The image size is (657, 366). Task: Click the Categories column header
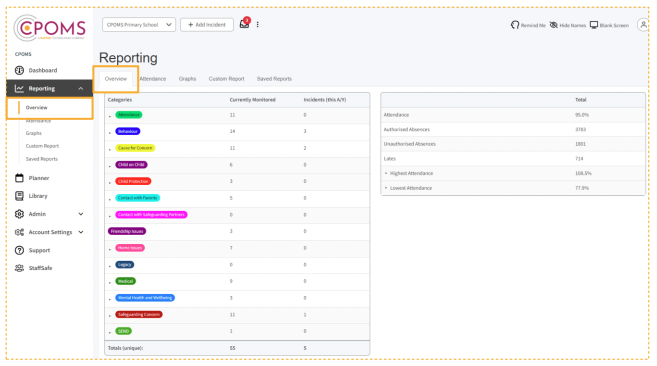point(120,100)
